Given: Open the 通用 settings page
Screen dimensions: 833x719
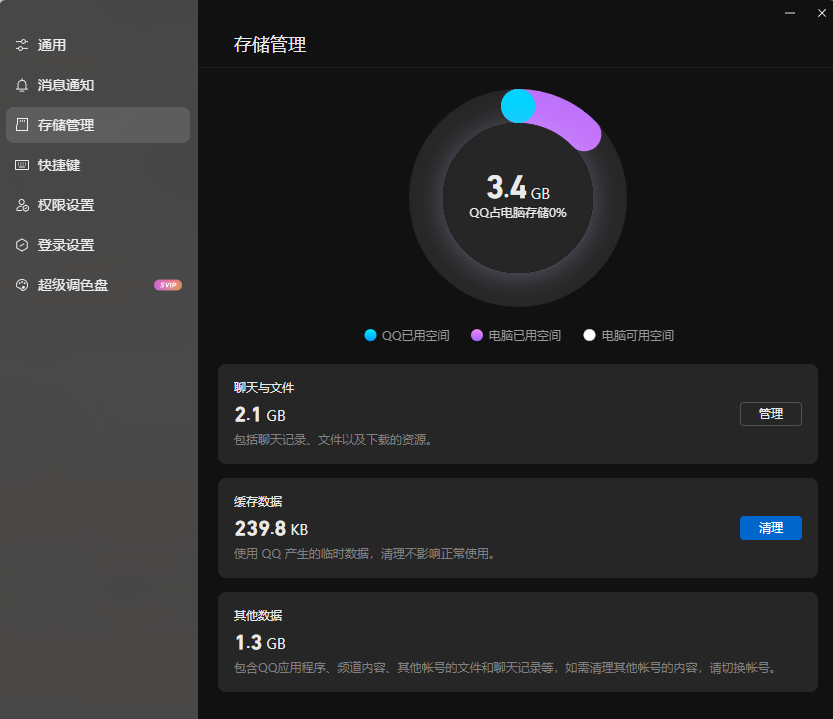Looking at the screenshot, I should coord(98,45).
